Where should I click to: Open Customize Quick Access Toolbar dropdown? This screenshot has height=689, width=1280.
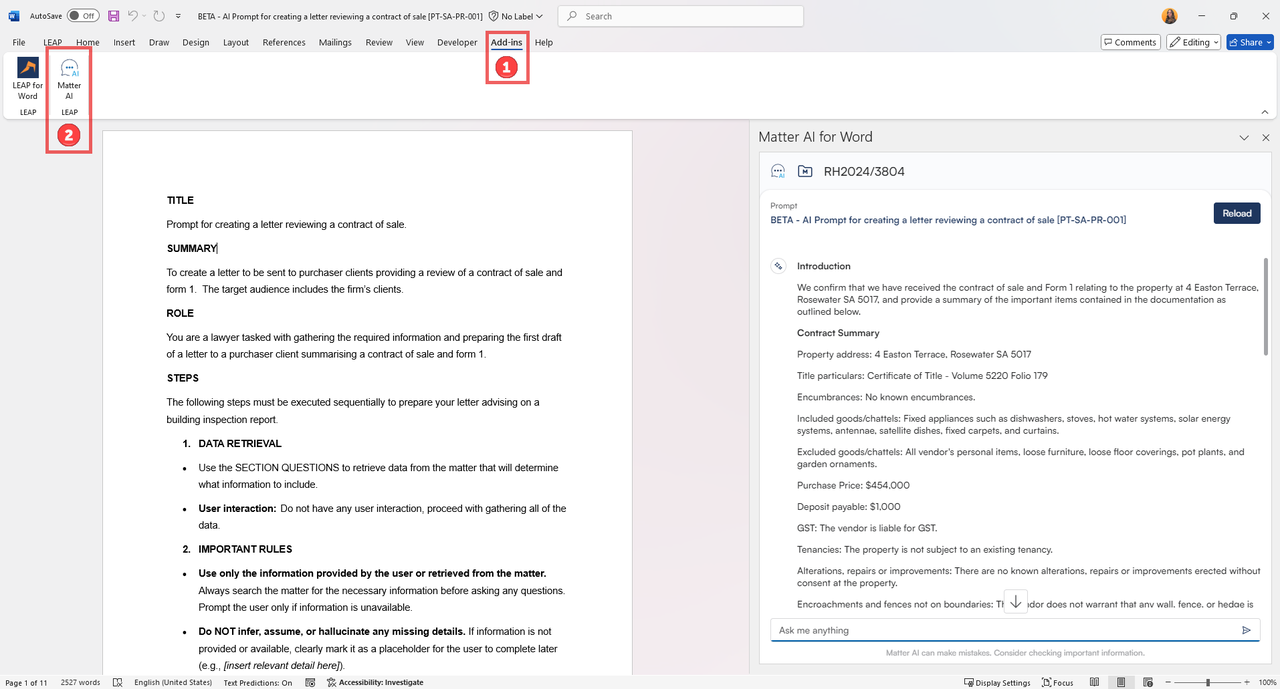tap(178, 16)
